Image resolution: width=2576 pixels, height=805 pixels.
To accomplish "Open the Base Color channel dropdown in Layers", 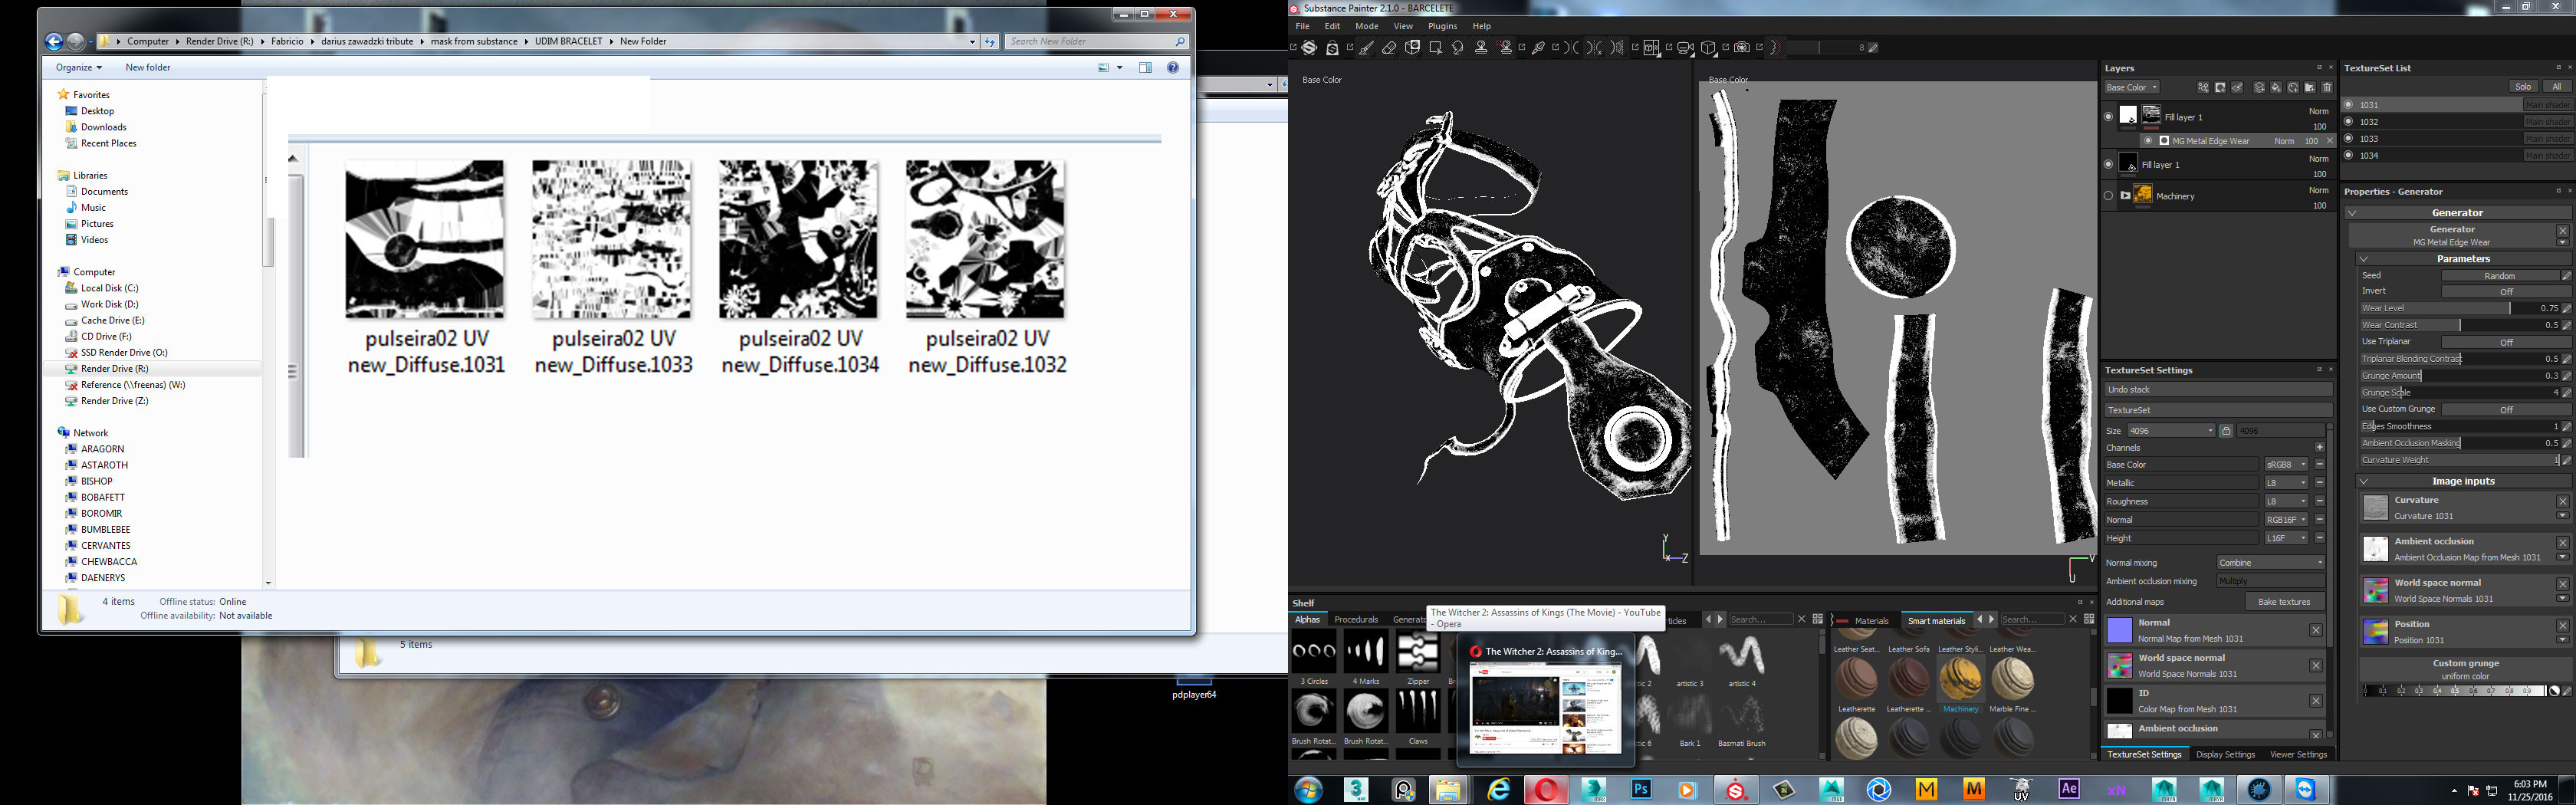I will tap(2132, 88).
